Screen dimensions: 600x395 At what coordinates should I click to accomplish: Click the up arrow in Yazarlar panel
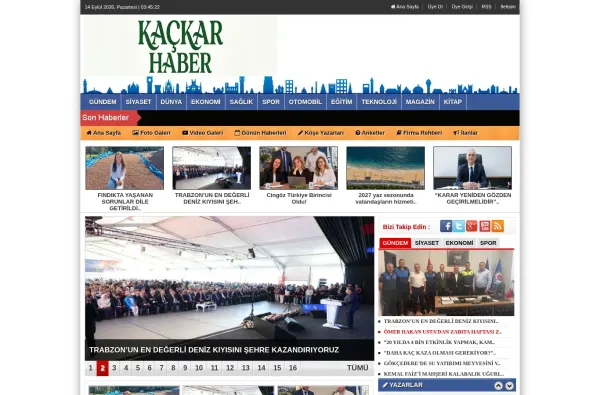click(x=498, y=385)
